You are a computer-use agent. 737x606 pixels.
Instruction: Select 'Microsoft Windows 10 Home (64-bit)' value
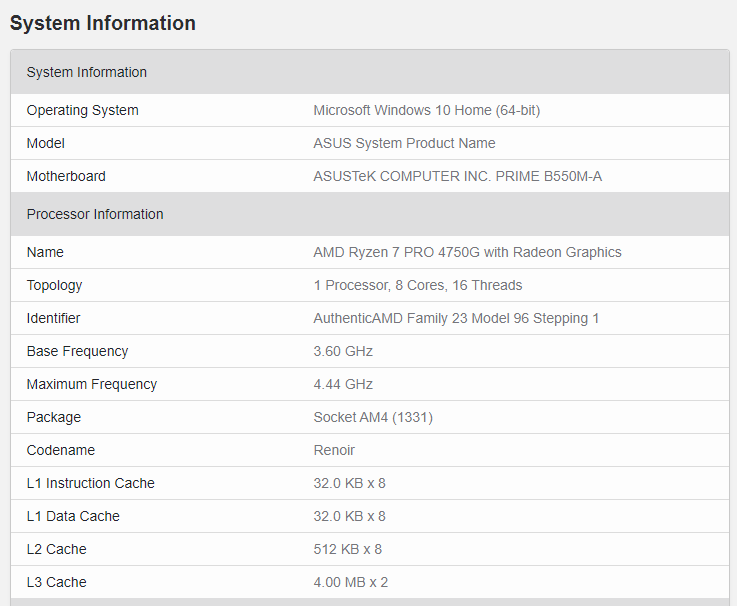[x=427, y=110]
